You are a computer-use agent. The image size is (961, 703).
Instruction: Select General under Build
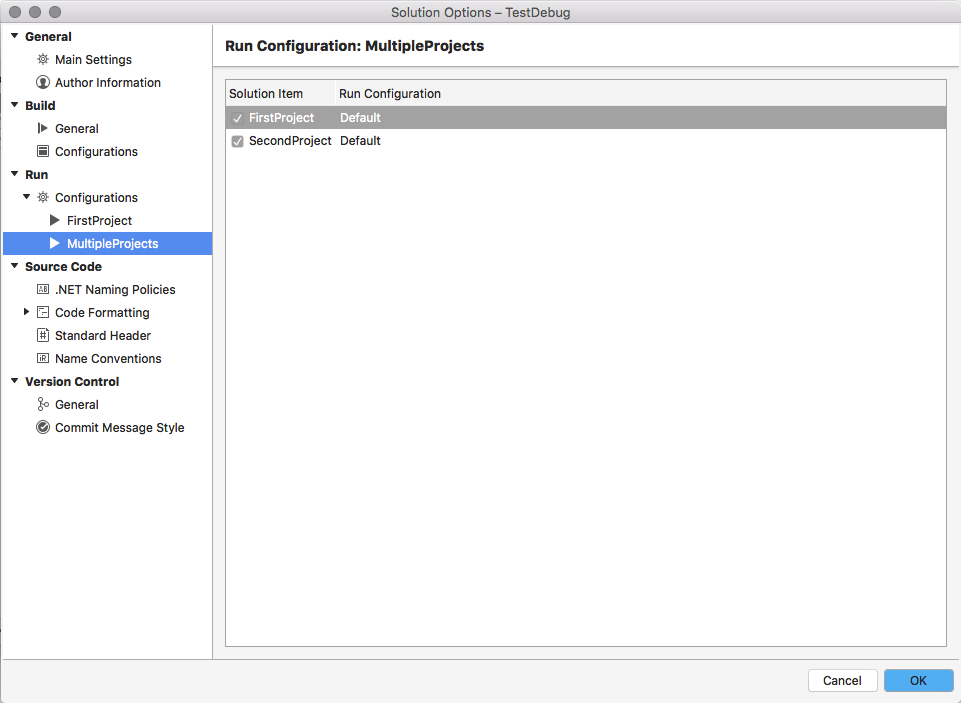tap(77, 128)
